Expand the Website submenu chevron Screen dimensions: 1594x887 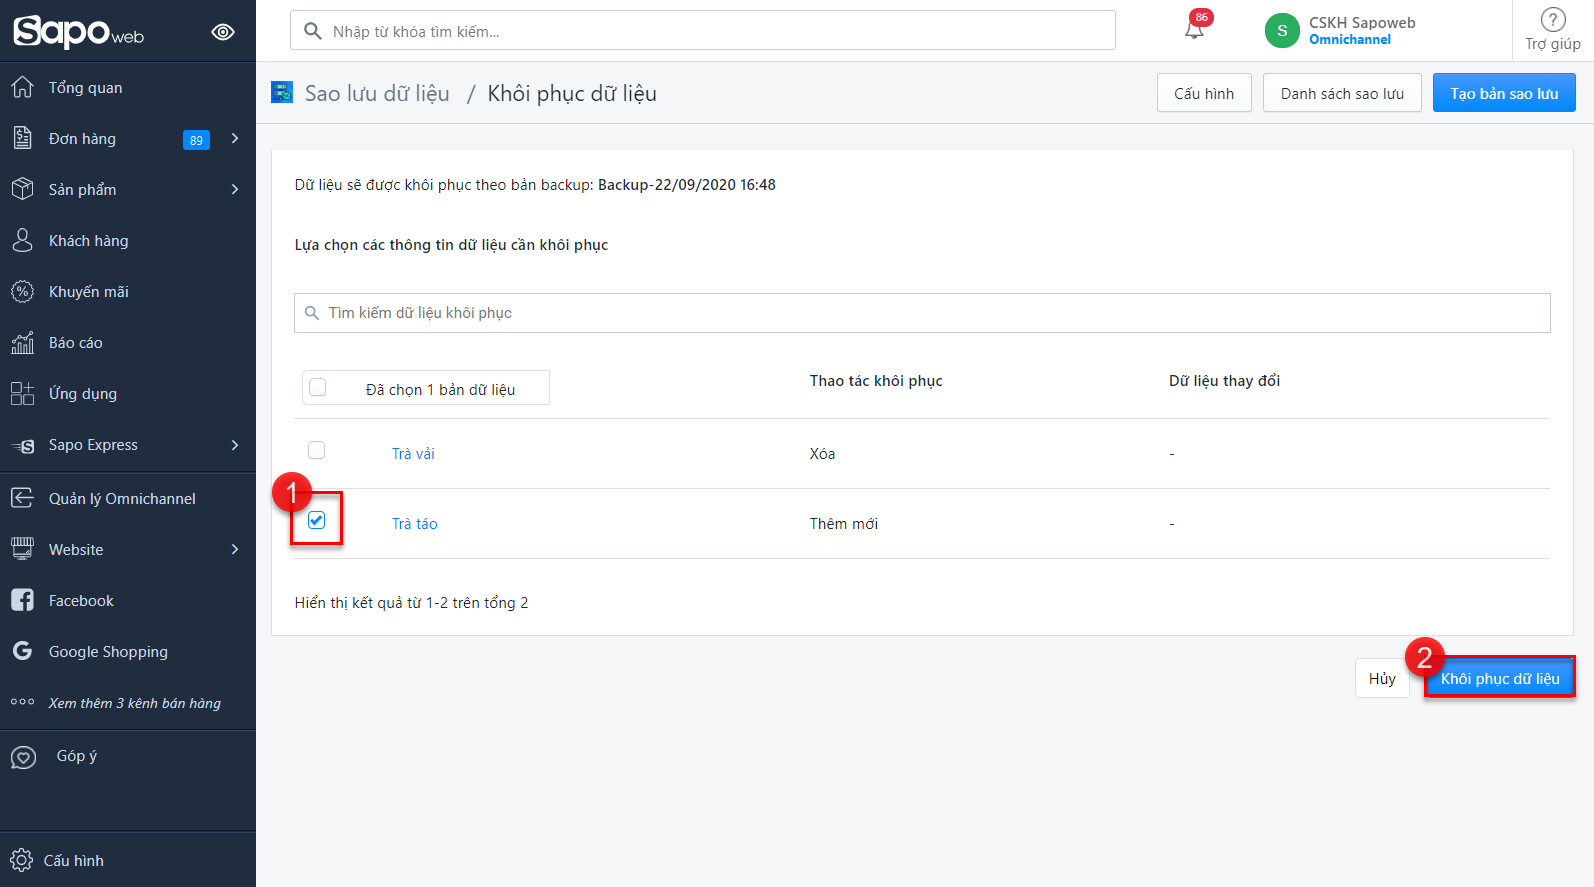pos(235,549)
